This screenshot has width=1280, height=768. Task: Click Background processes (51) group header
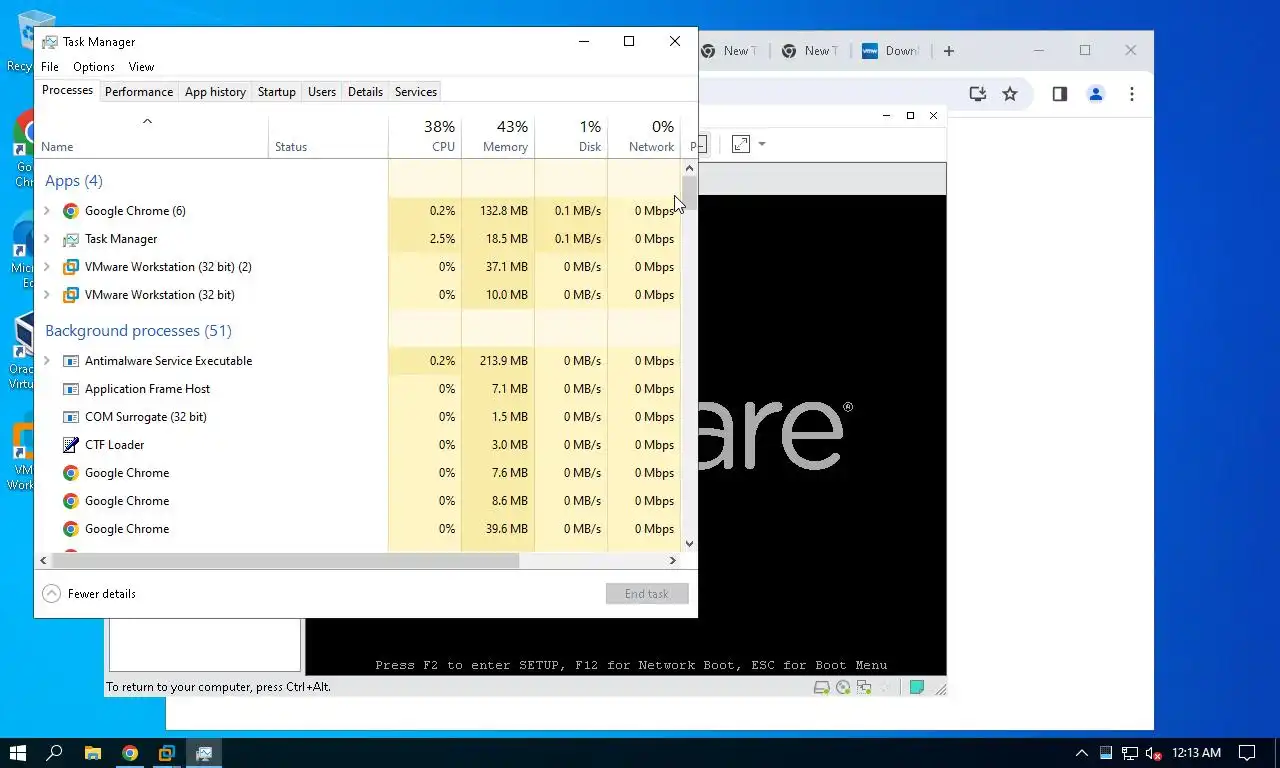click(138, 331)
